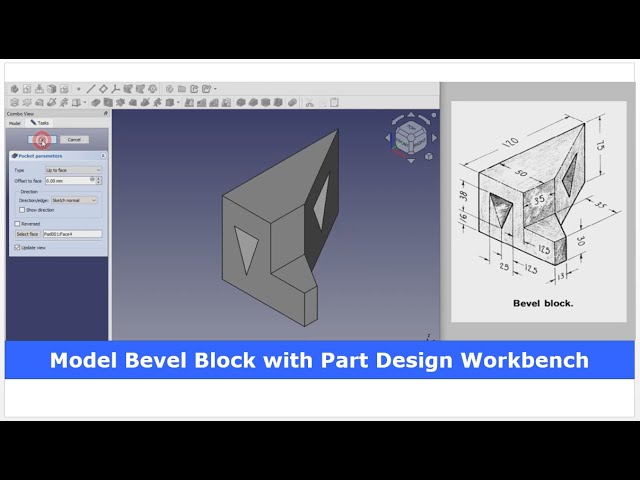Click the Cancel button
This screenshot has width=640, height=480.
[x=73, y=139]
